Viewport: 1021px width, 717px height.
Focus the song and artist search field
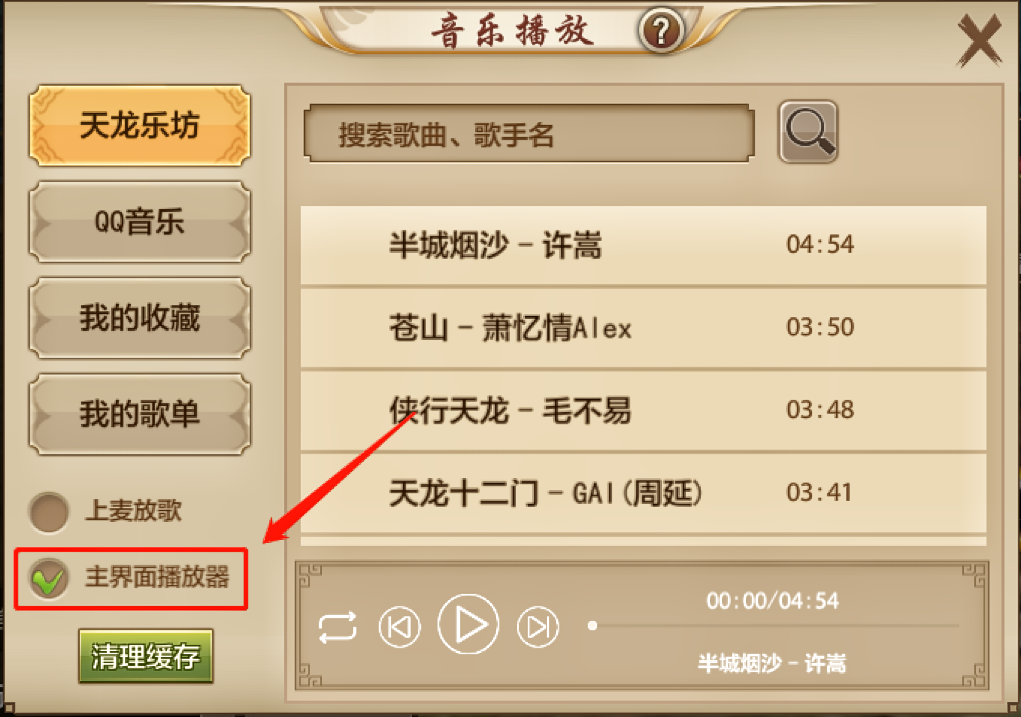pyautogui.click(x=529, y=134)
